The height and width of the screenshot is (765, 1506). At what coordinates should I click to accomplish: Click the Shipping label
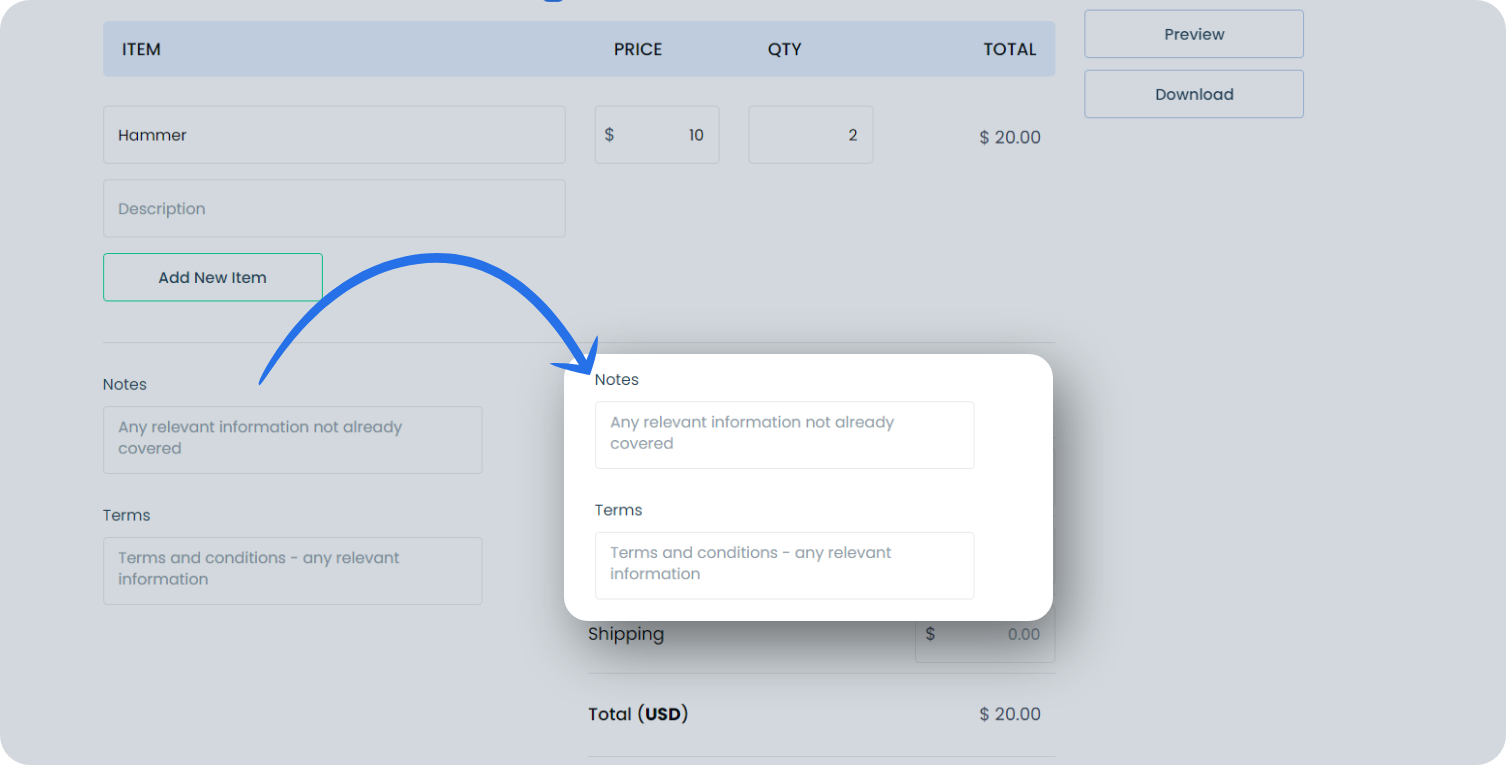(626, 634)
